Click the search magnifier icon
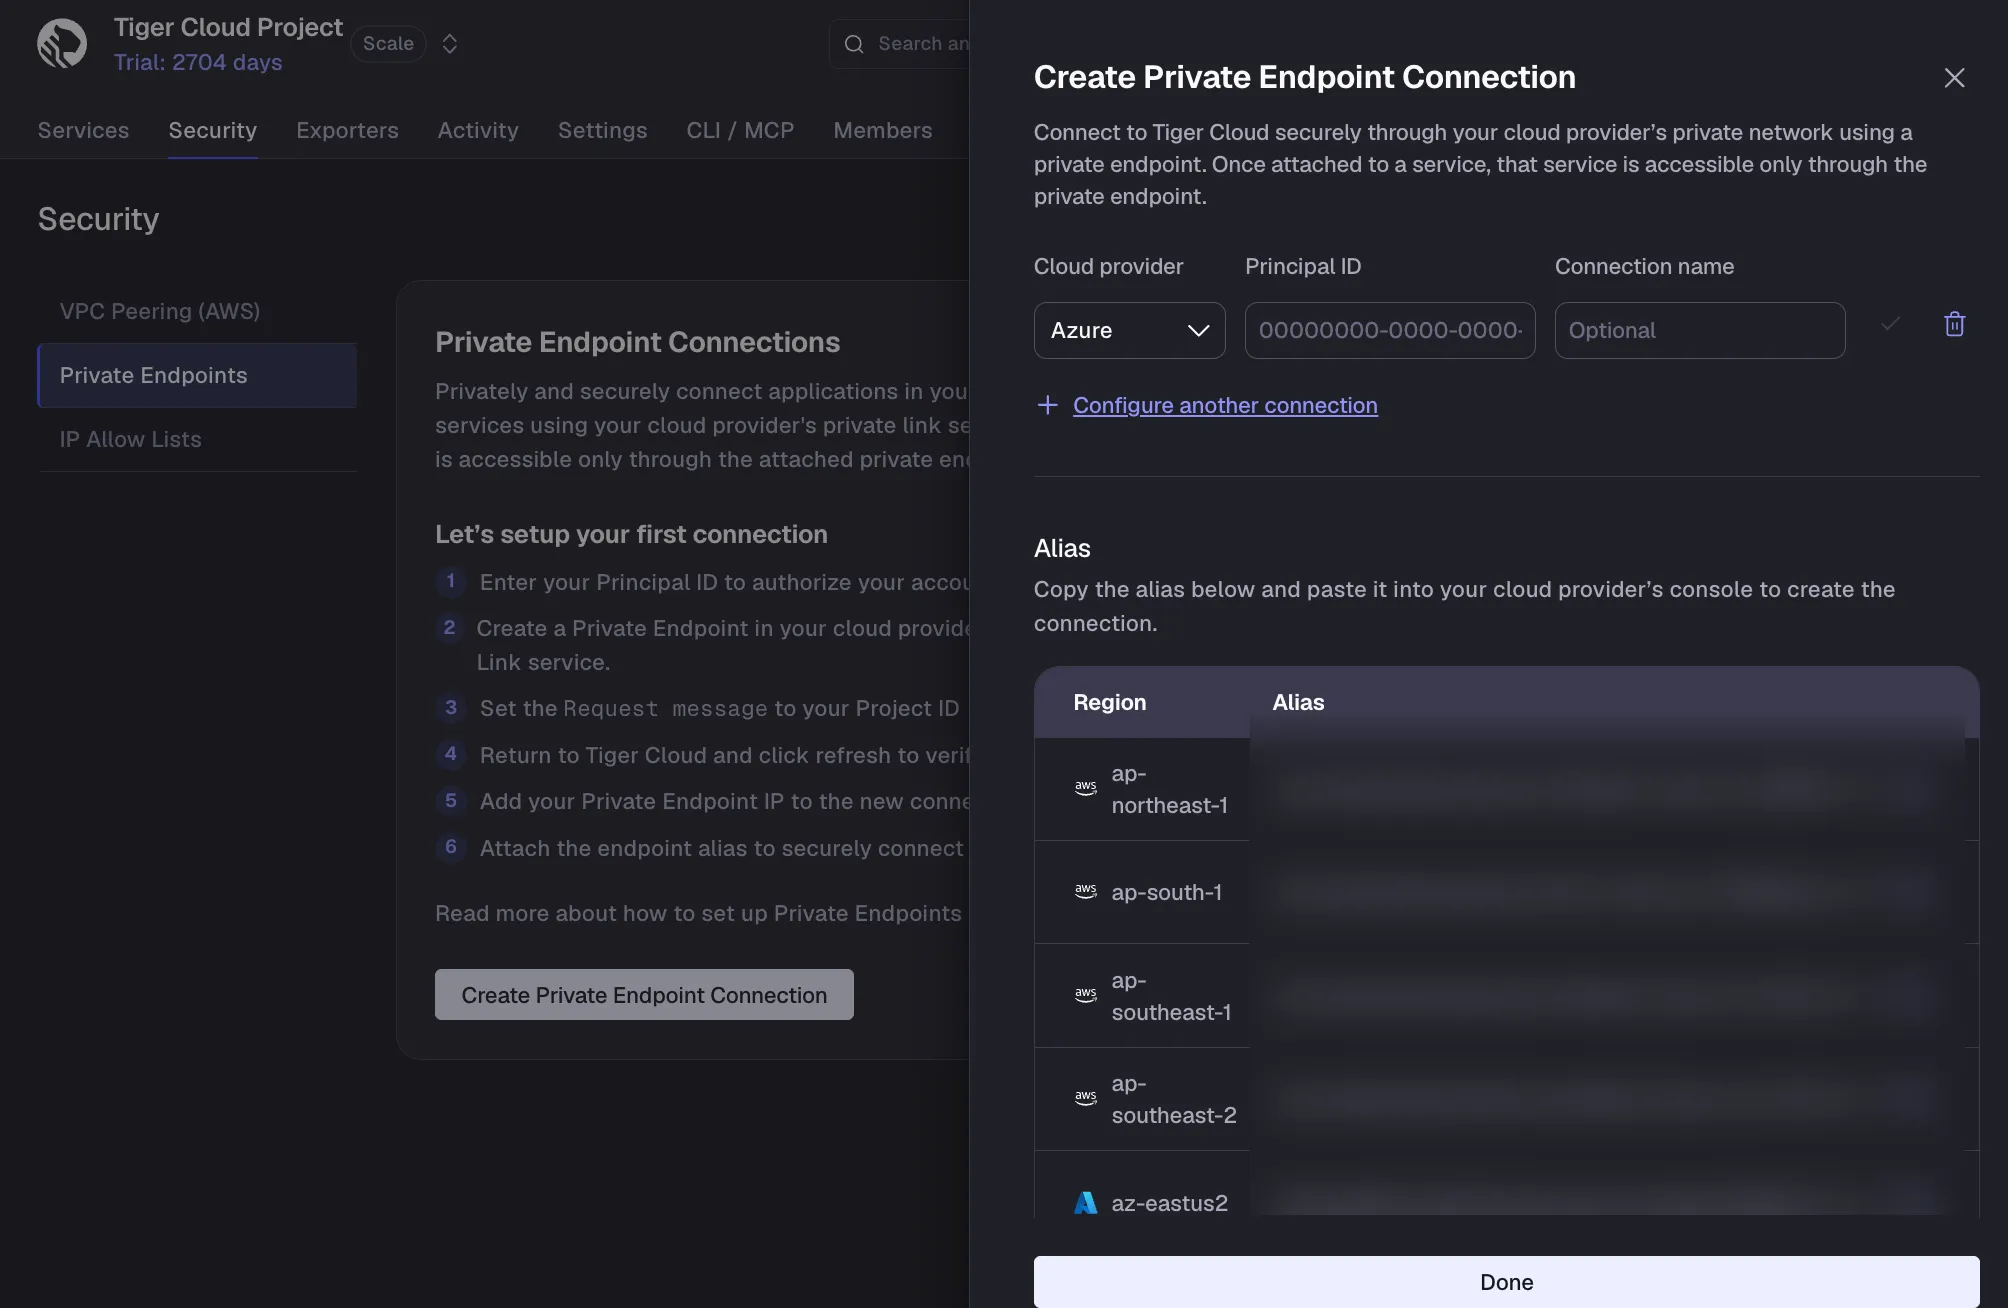2008x1308 pixels. click(854, 44)
